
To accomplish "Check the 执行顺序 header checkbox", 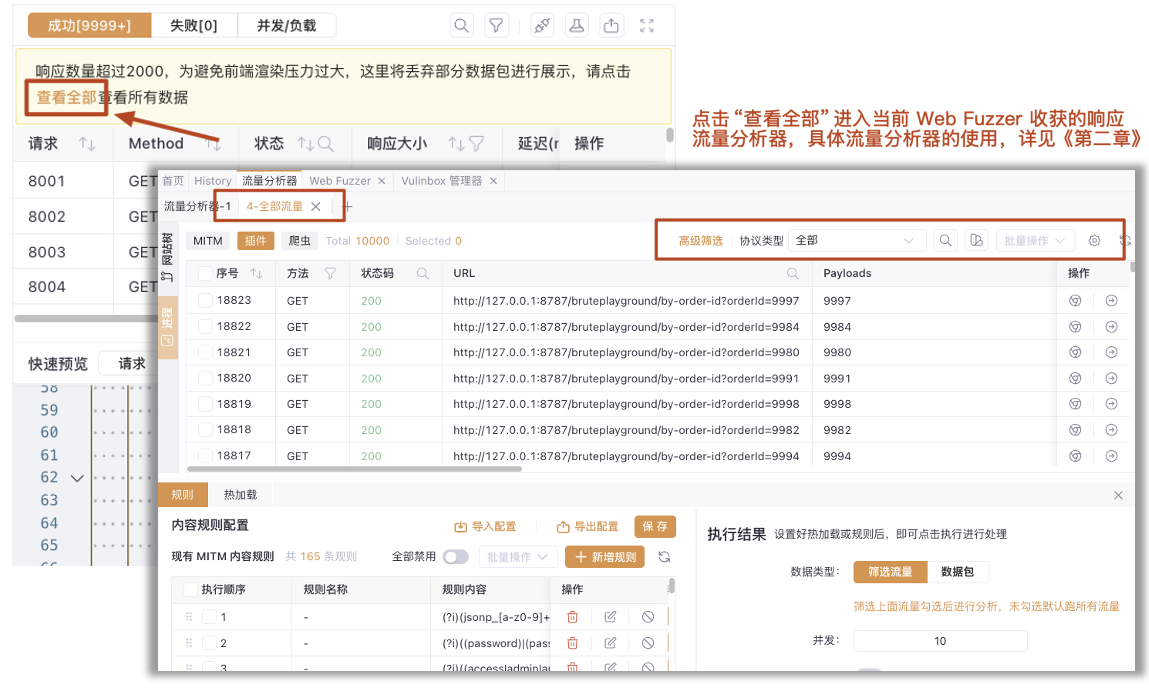I will pos(190,589).
